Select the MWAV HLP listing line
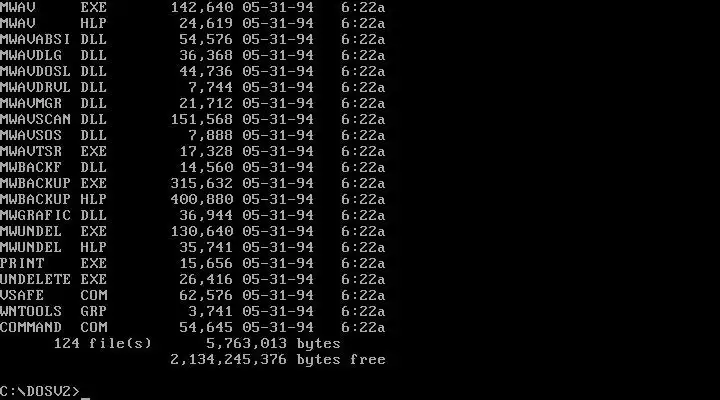The image size is (720, 400). (x=192, y=23)
